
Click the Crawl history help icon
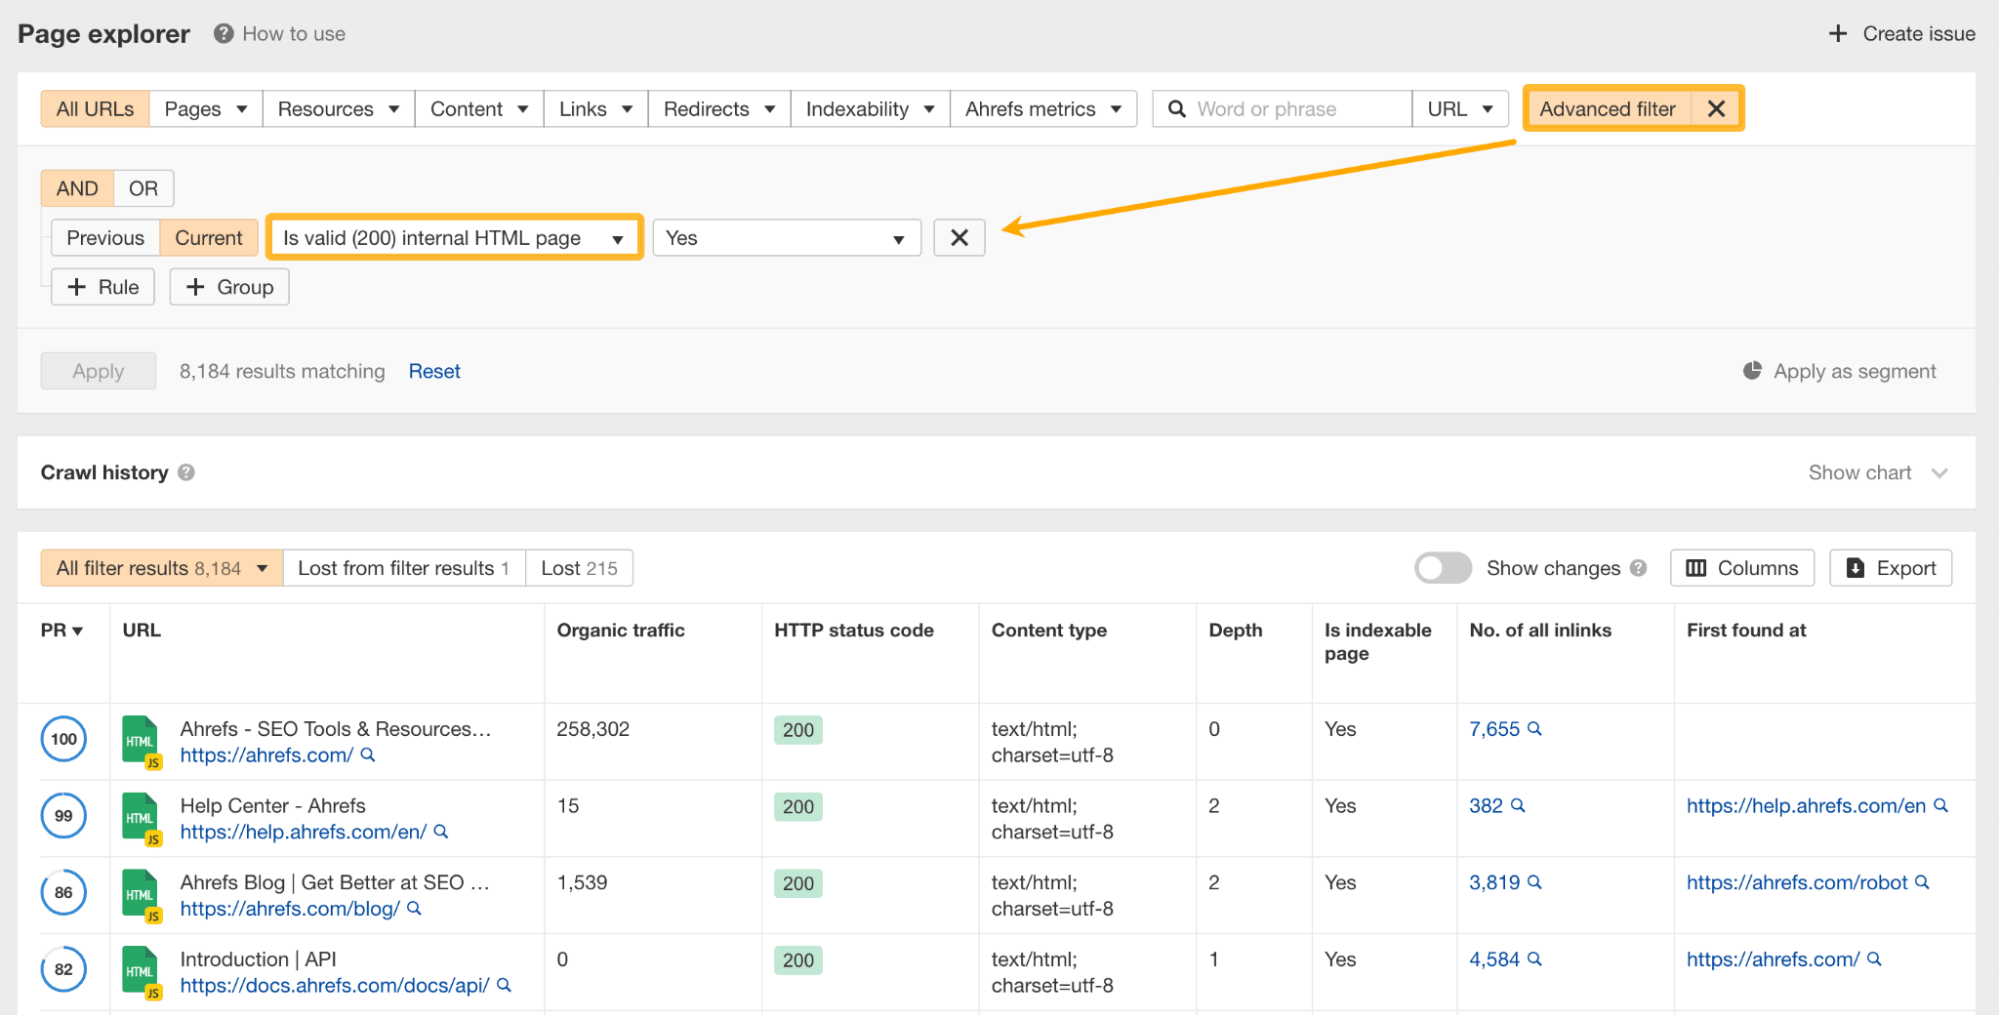point(186,473)
